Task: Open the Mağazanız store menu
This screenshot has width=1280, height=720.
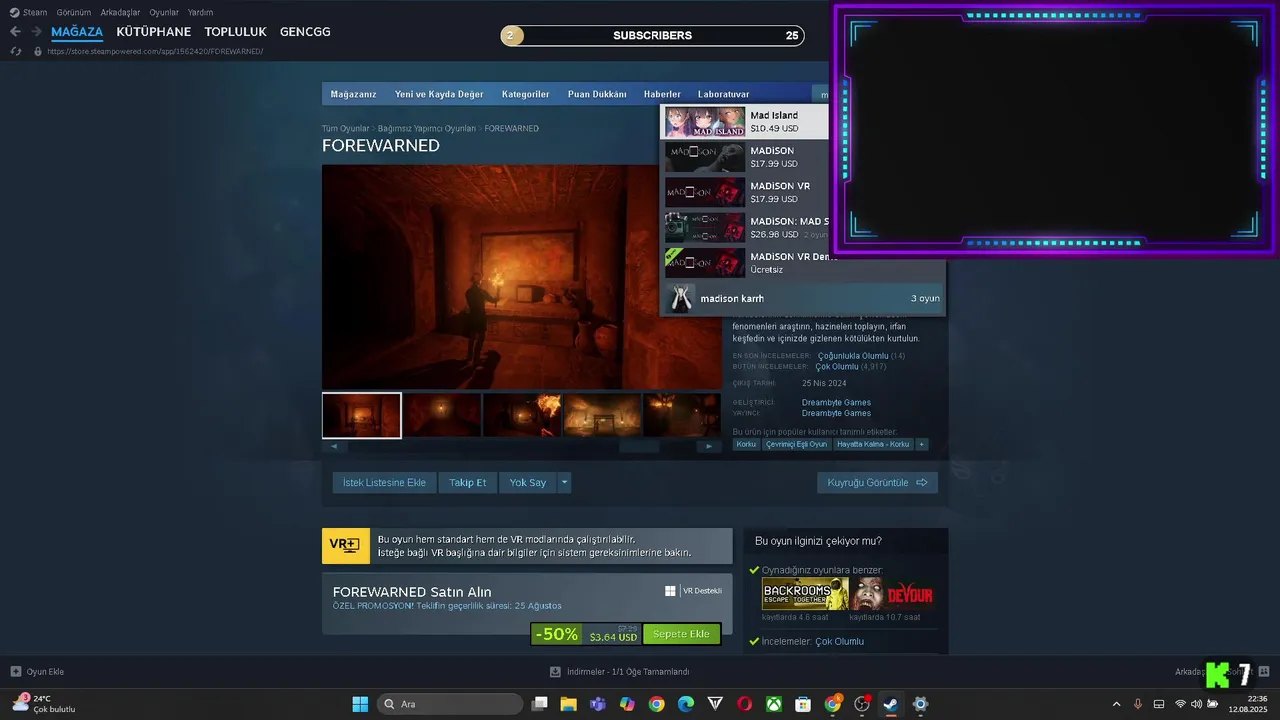Action: 353,94
